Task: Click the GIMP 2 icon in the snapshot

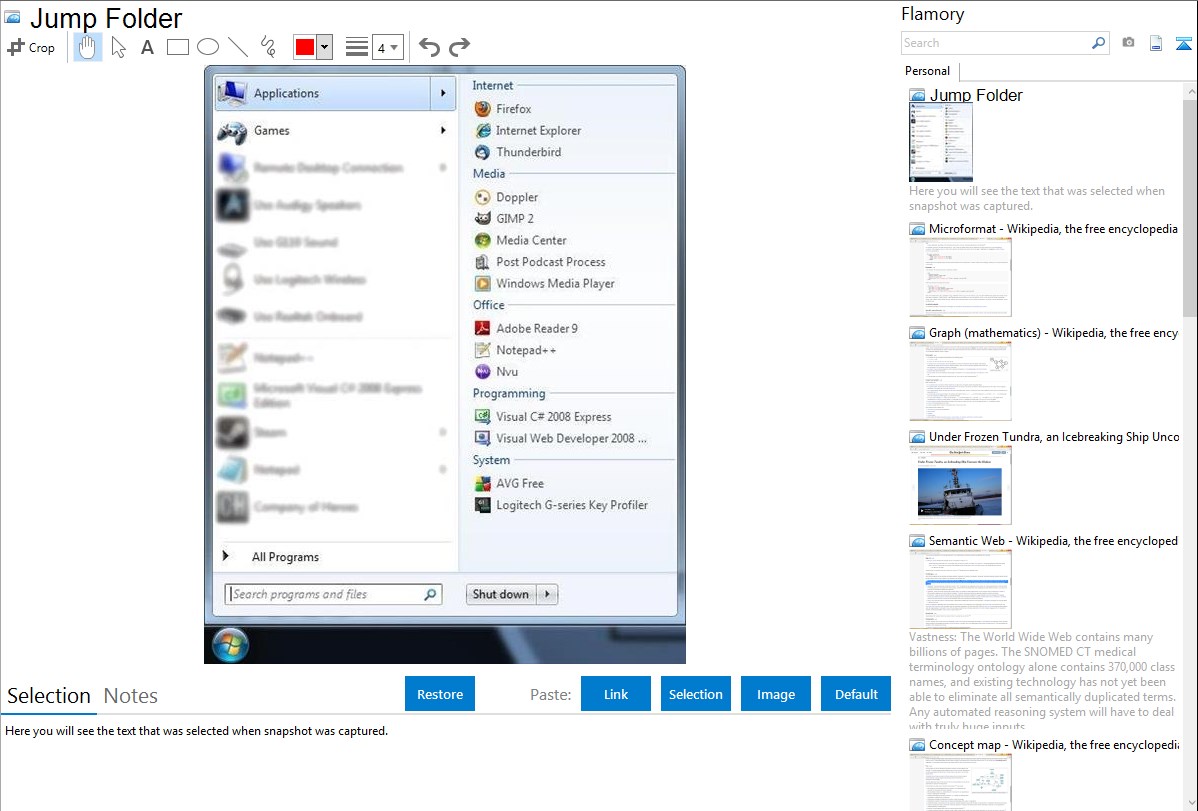Action: [482, 219]
